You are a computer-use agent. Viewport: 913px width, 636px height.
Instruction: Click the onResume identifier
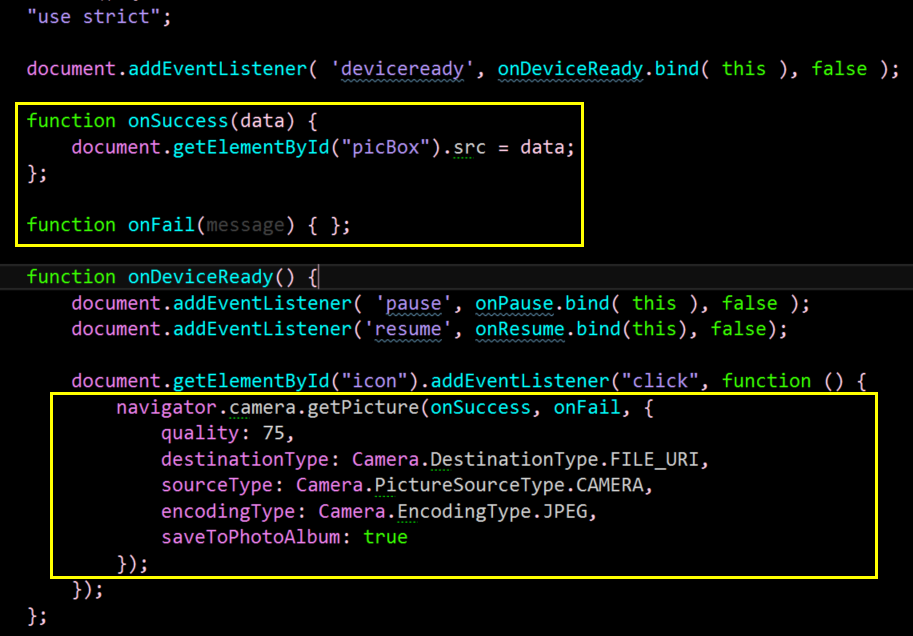521,329
